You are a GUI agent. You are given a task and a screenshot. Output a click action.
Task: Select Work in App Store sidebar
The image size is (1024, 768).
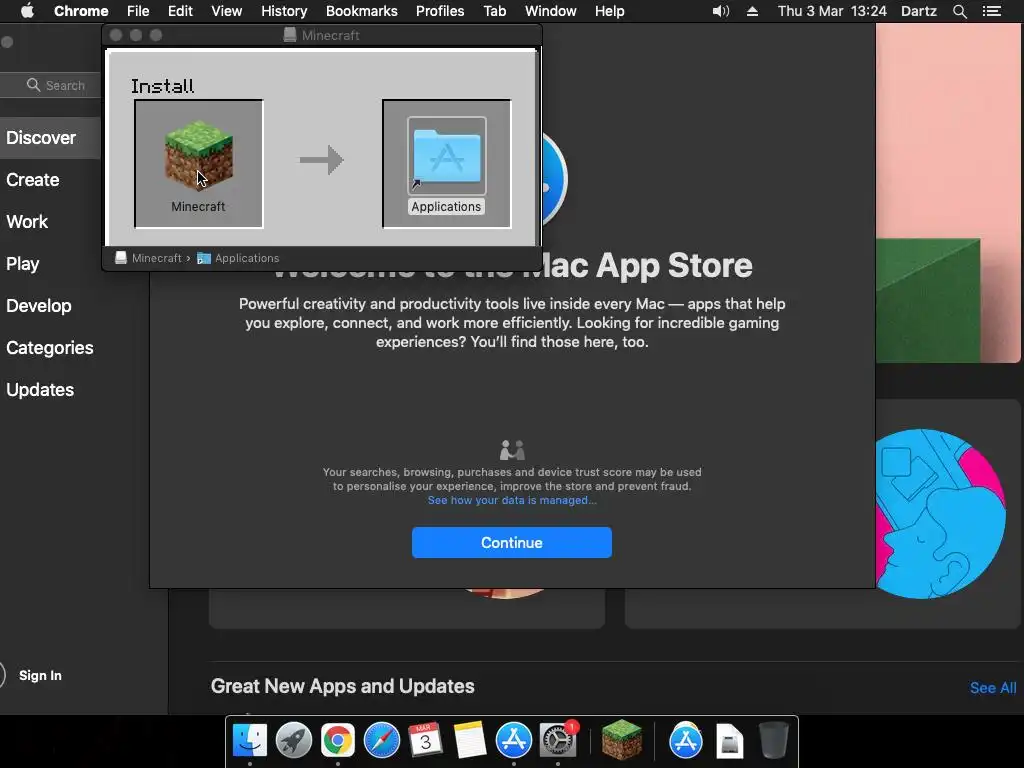(x=27, y=221)
